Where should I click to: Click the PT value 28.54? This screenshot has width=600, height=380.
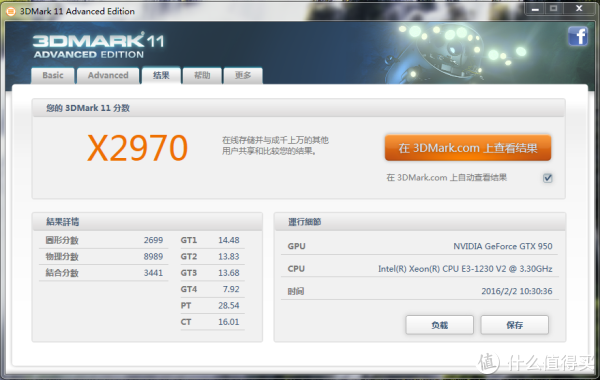[229, 305]
